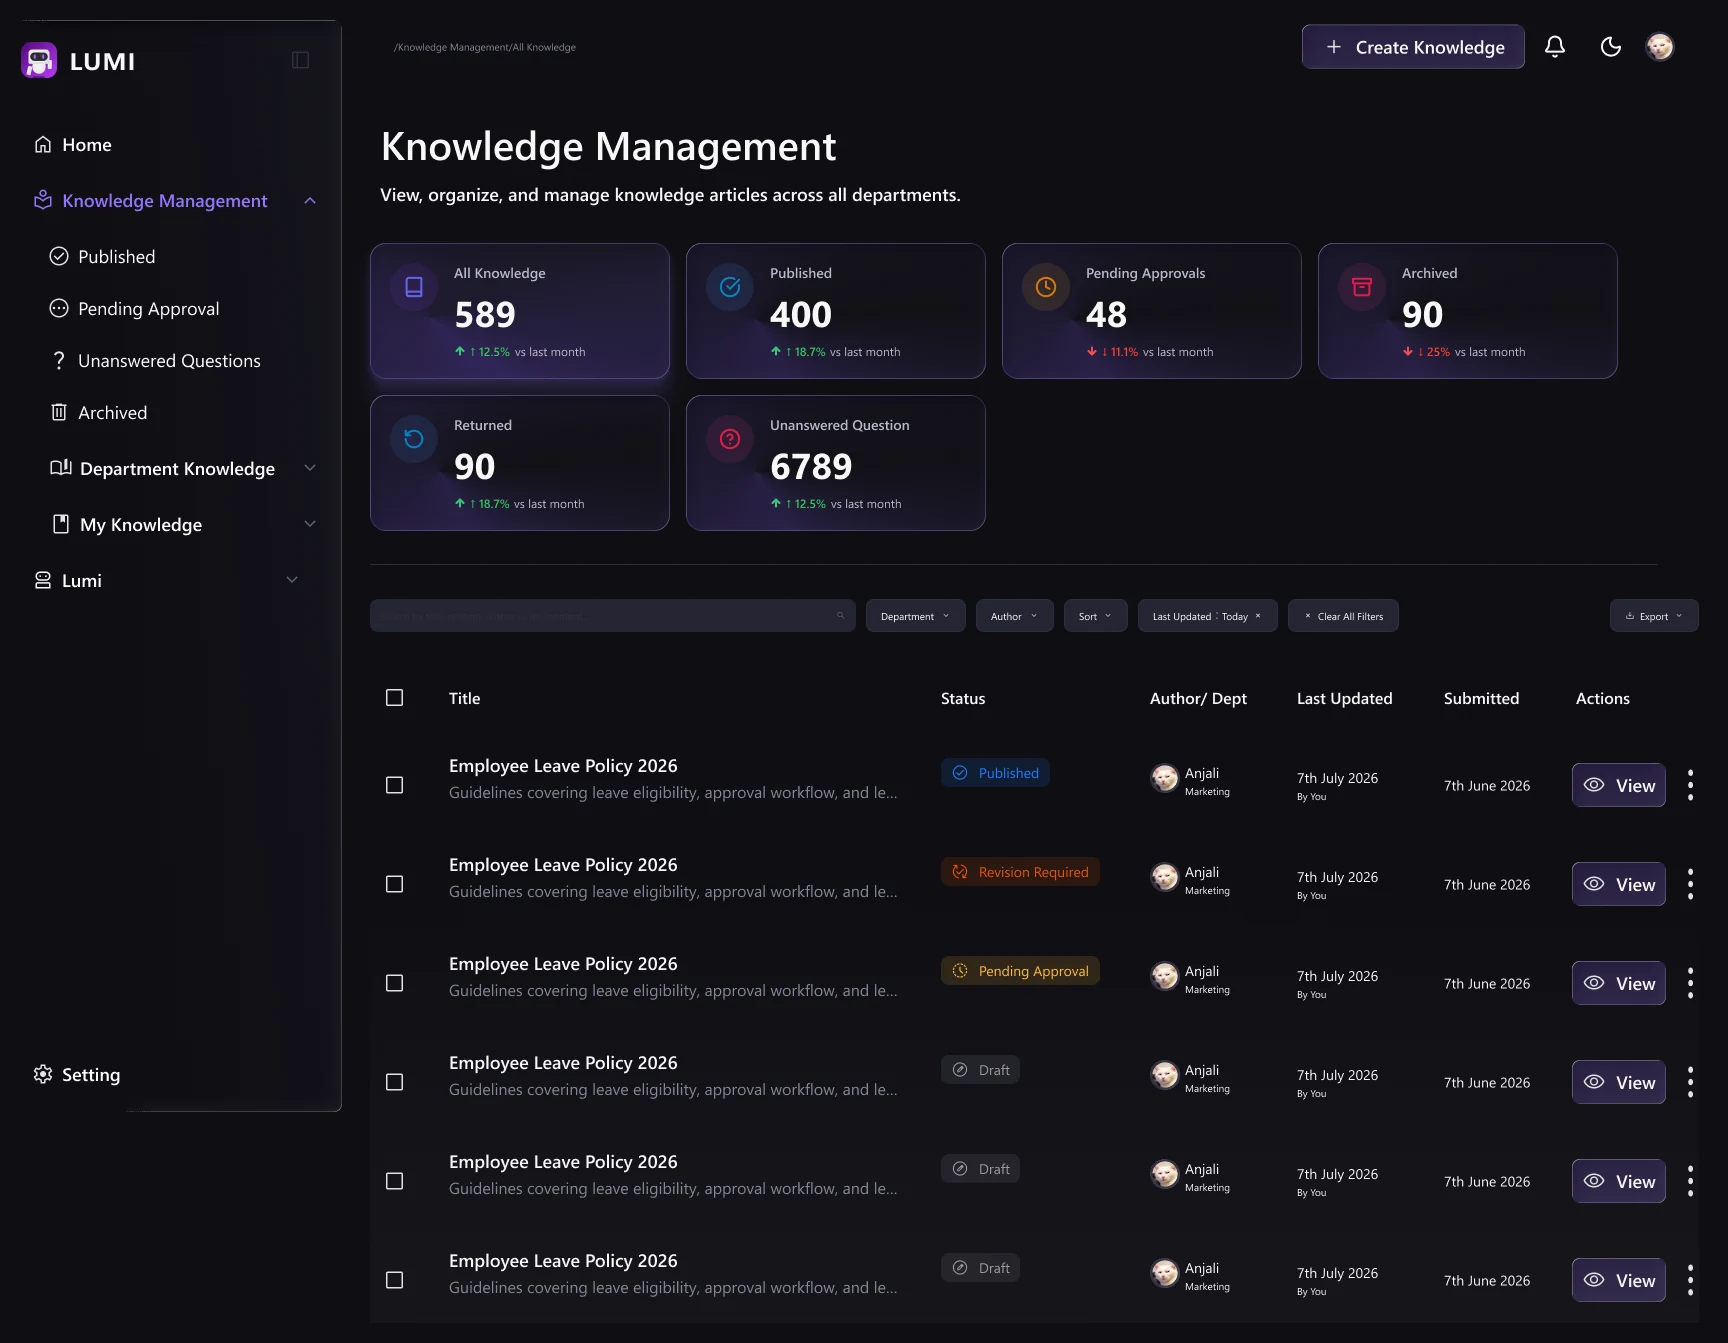Click the check icon on Published stat card
1728x1343 pixels.
click(x=730, y=288)
